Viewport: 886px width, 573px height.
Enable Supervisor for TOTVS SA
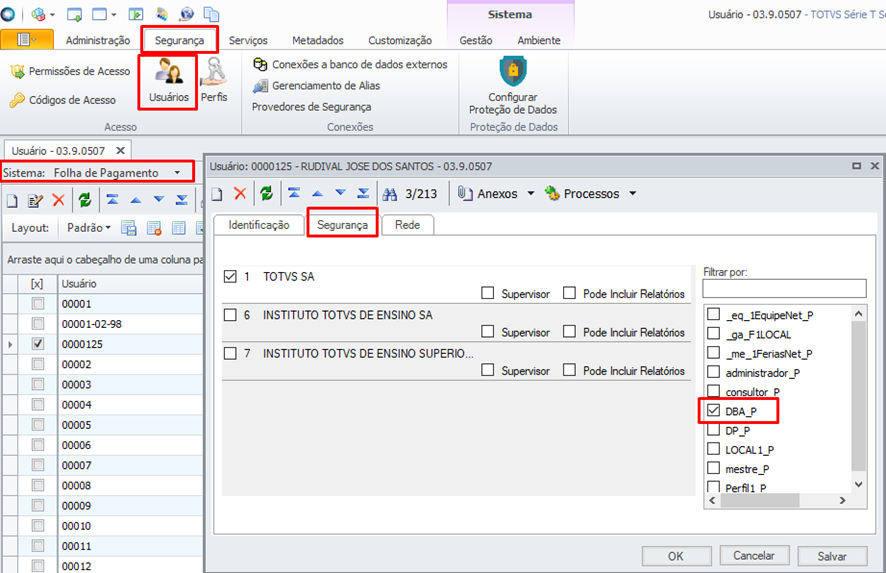click(488, 293)
